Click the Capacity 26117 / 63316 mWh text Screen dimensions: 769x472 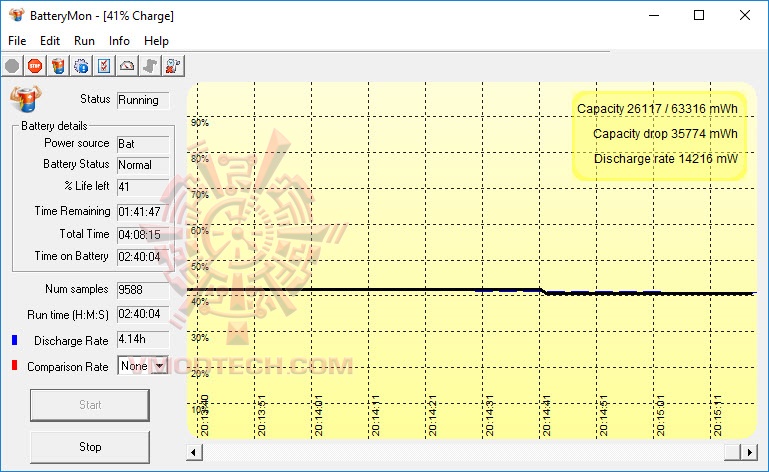pyautogui.click(x=657, y=109)
